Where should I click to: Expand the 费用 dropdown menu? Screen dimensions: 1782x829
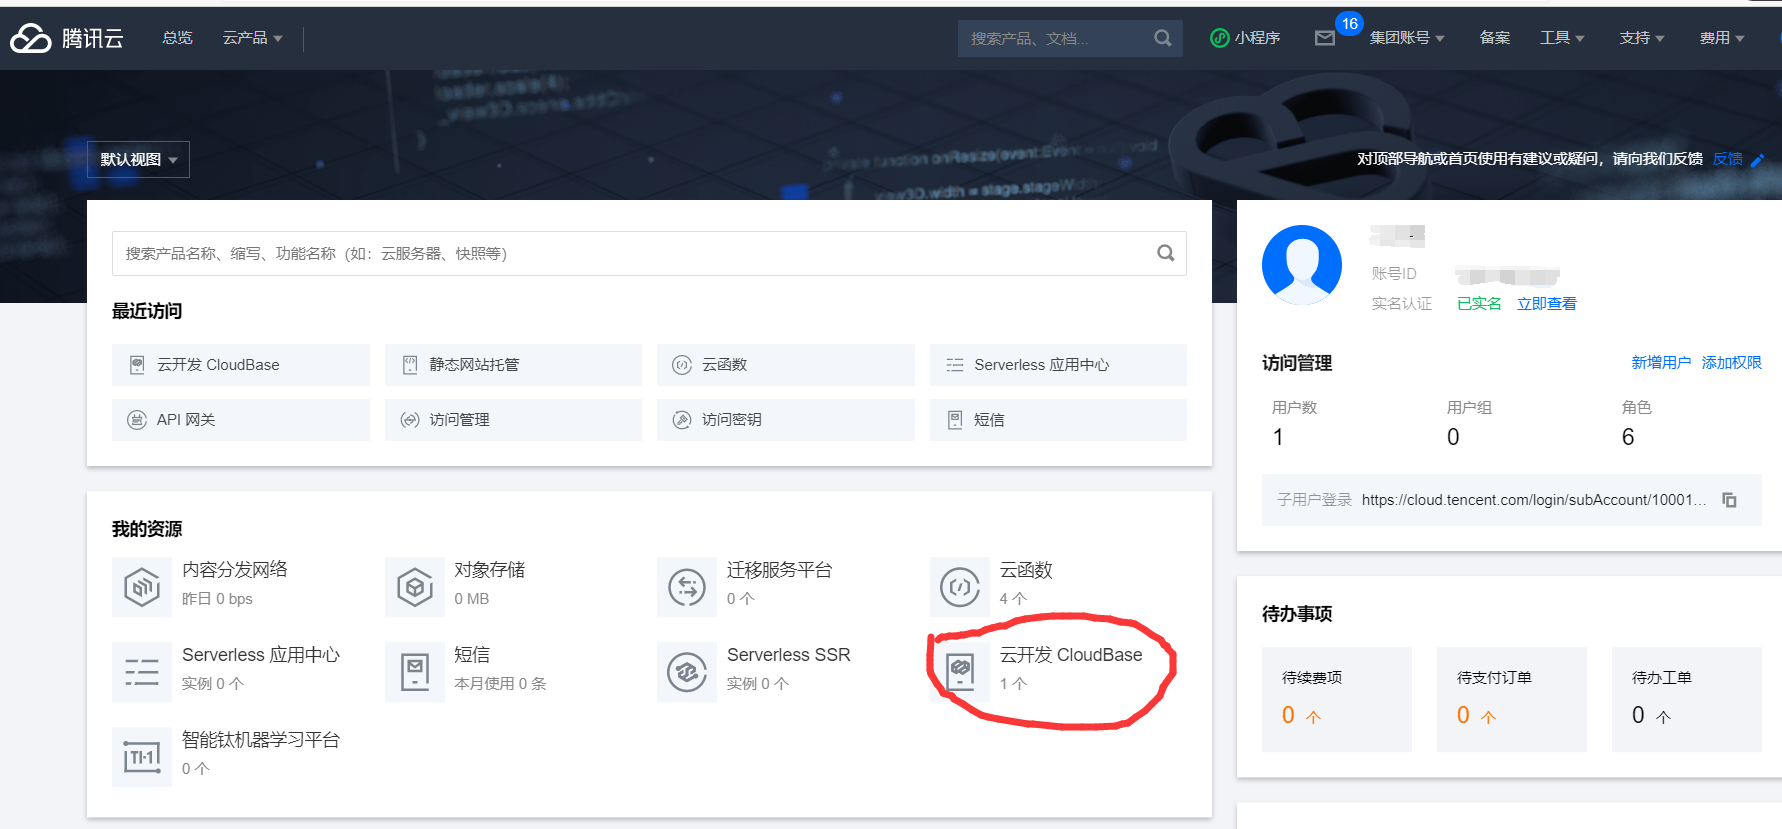(1722, 38)
